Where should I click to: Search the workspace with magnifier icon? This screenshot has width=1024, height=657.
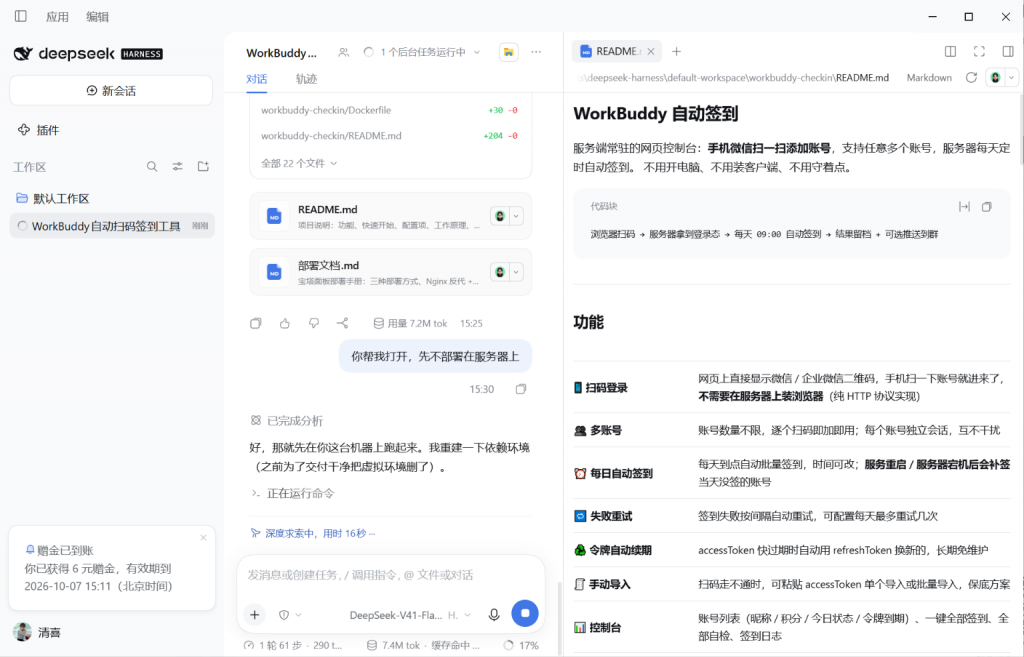tap(152, 167)
